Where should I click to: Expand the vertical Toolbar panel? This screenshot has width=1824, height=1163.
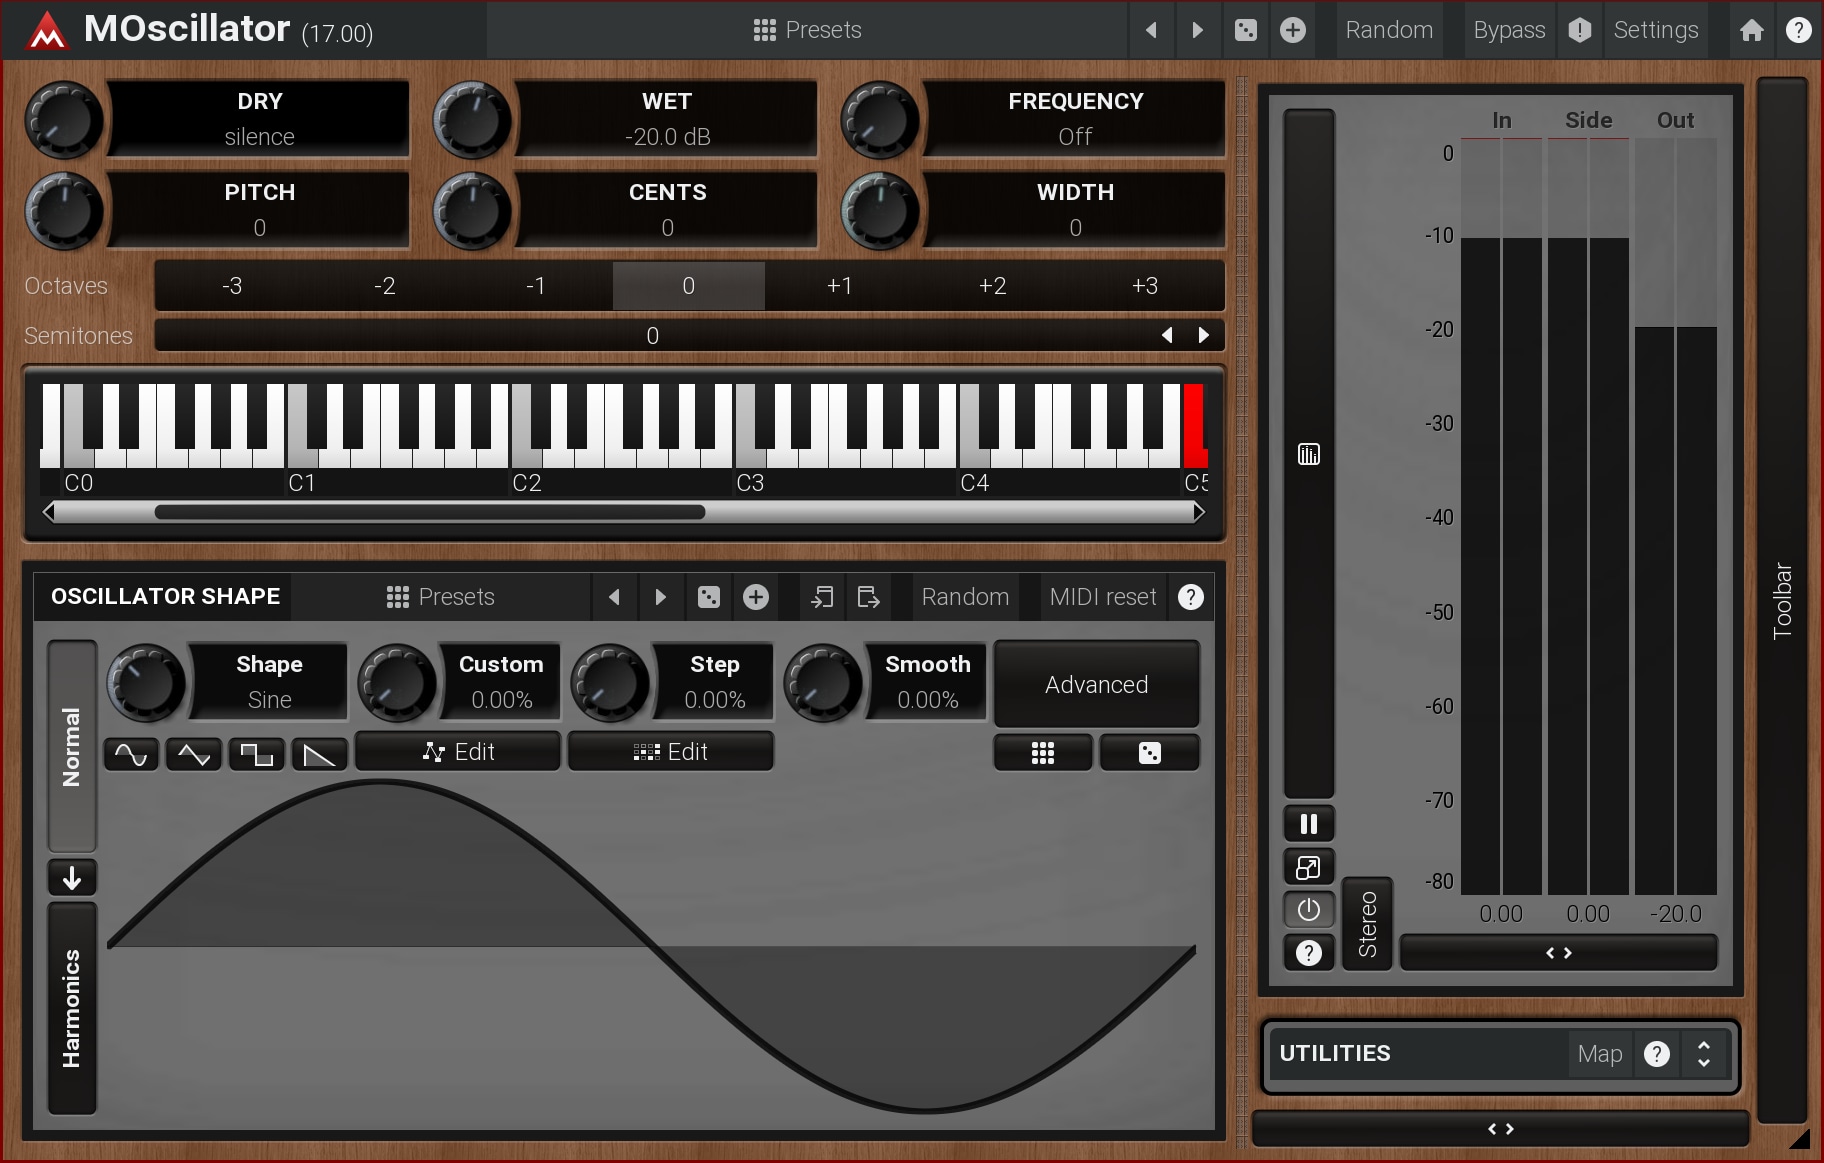1782,600
